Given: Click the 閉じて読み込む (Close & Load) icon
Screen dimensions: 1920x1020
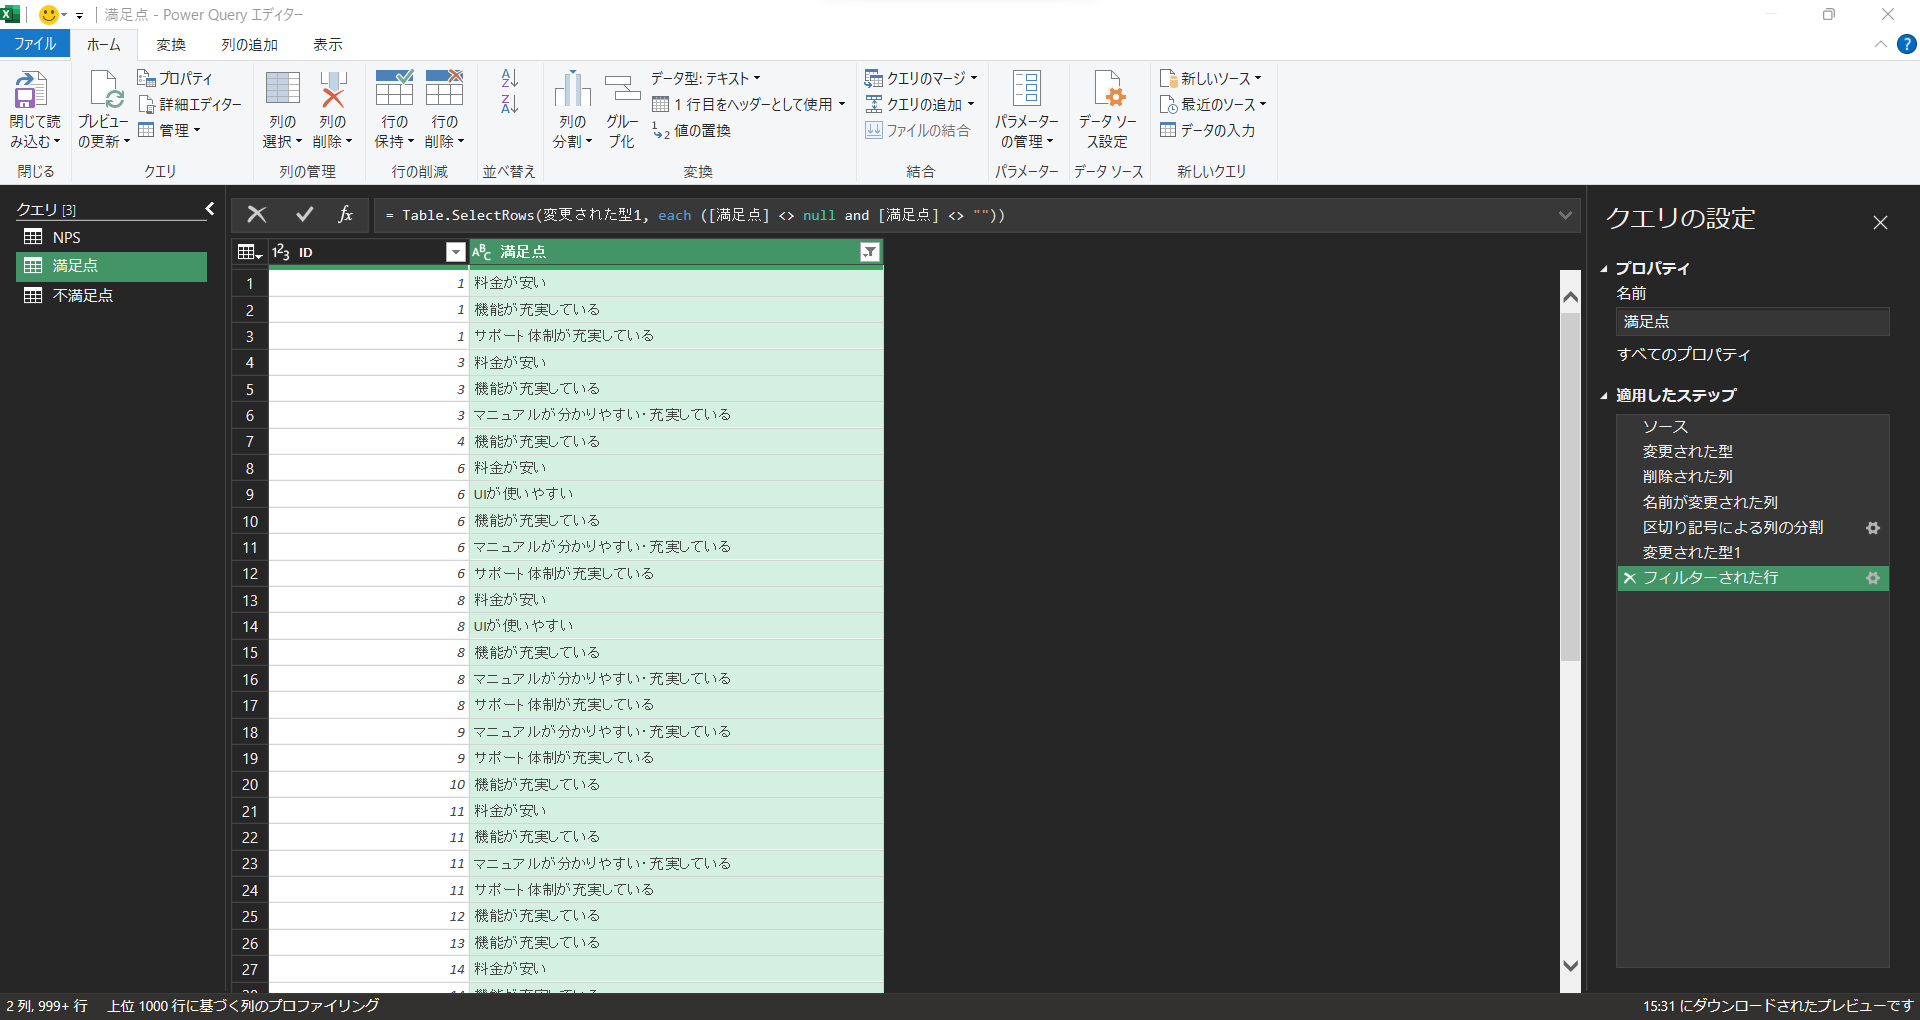Looking at the screenshot, I should pyautogui.click(x=30, y=90).
